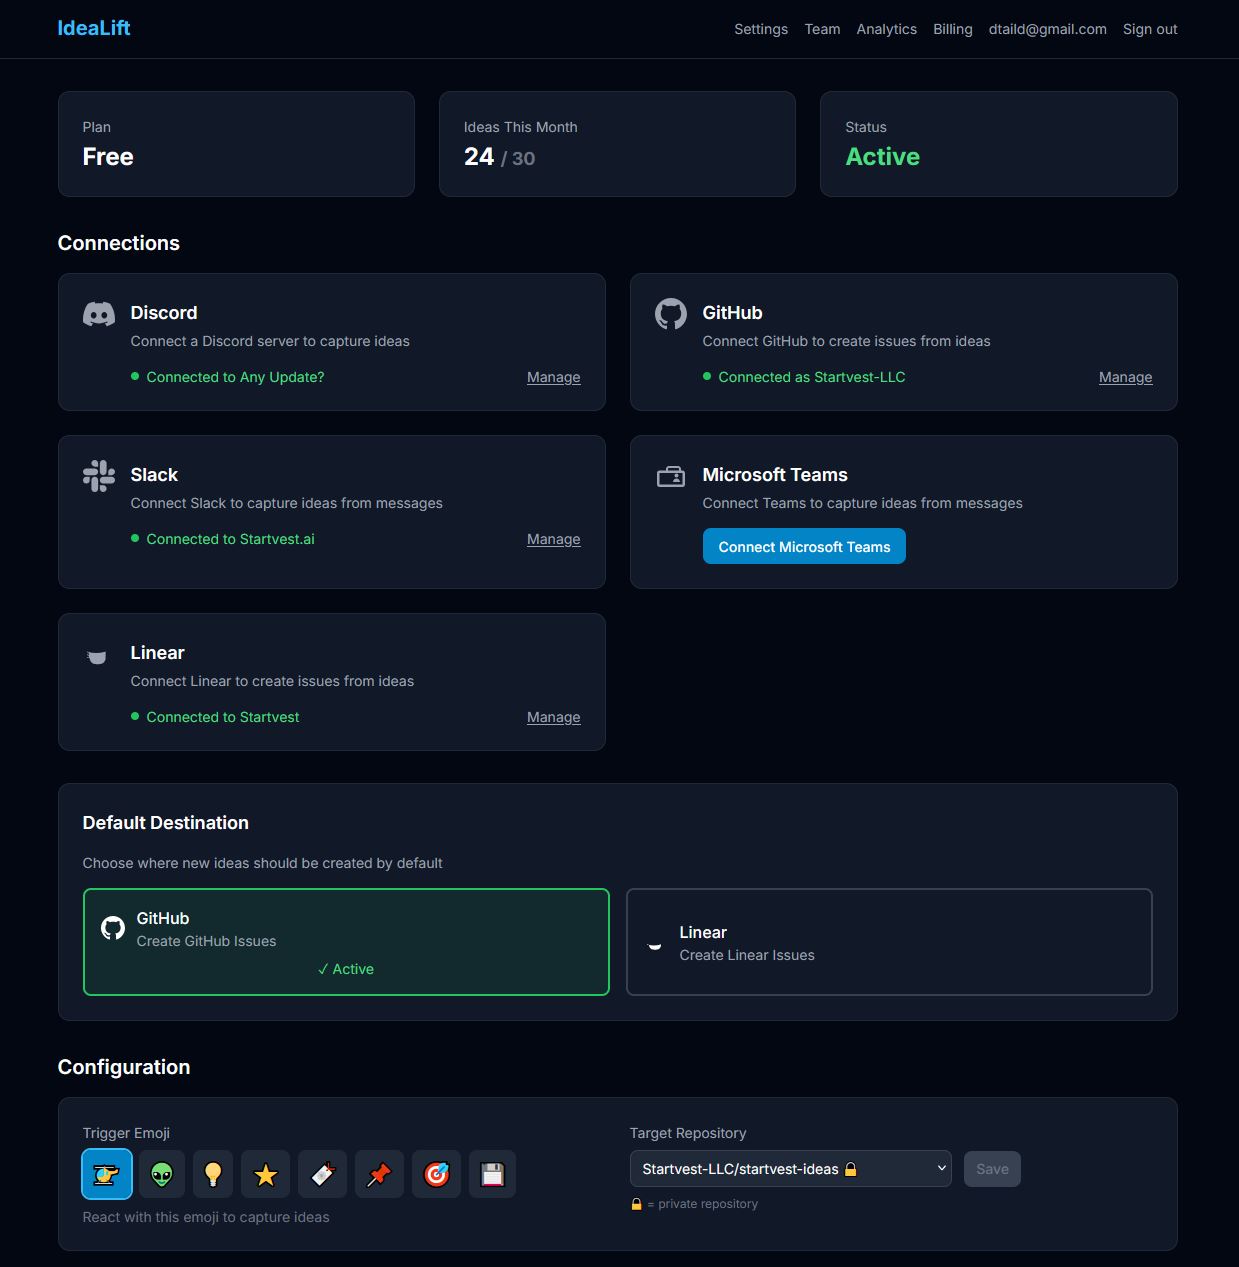Click the Microsoft Teams briefcase icon
This screenshot has width=1239, height=1267.
pyautogui.click(x=671, y=476)
